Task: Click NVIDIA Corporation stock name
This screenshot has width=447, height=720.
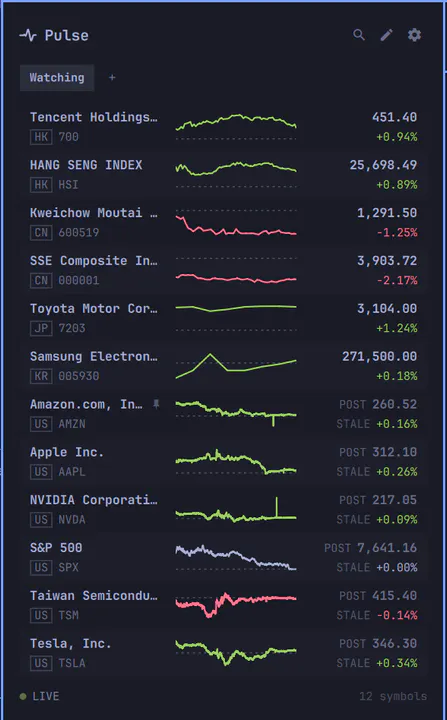Action: [94, 500]
